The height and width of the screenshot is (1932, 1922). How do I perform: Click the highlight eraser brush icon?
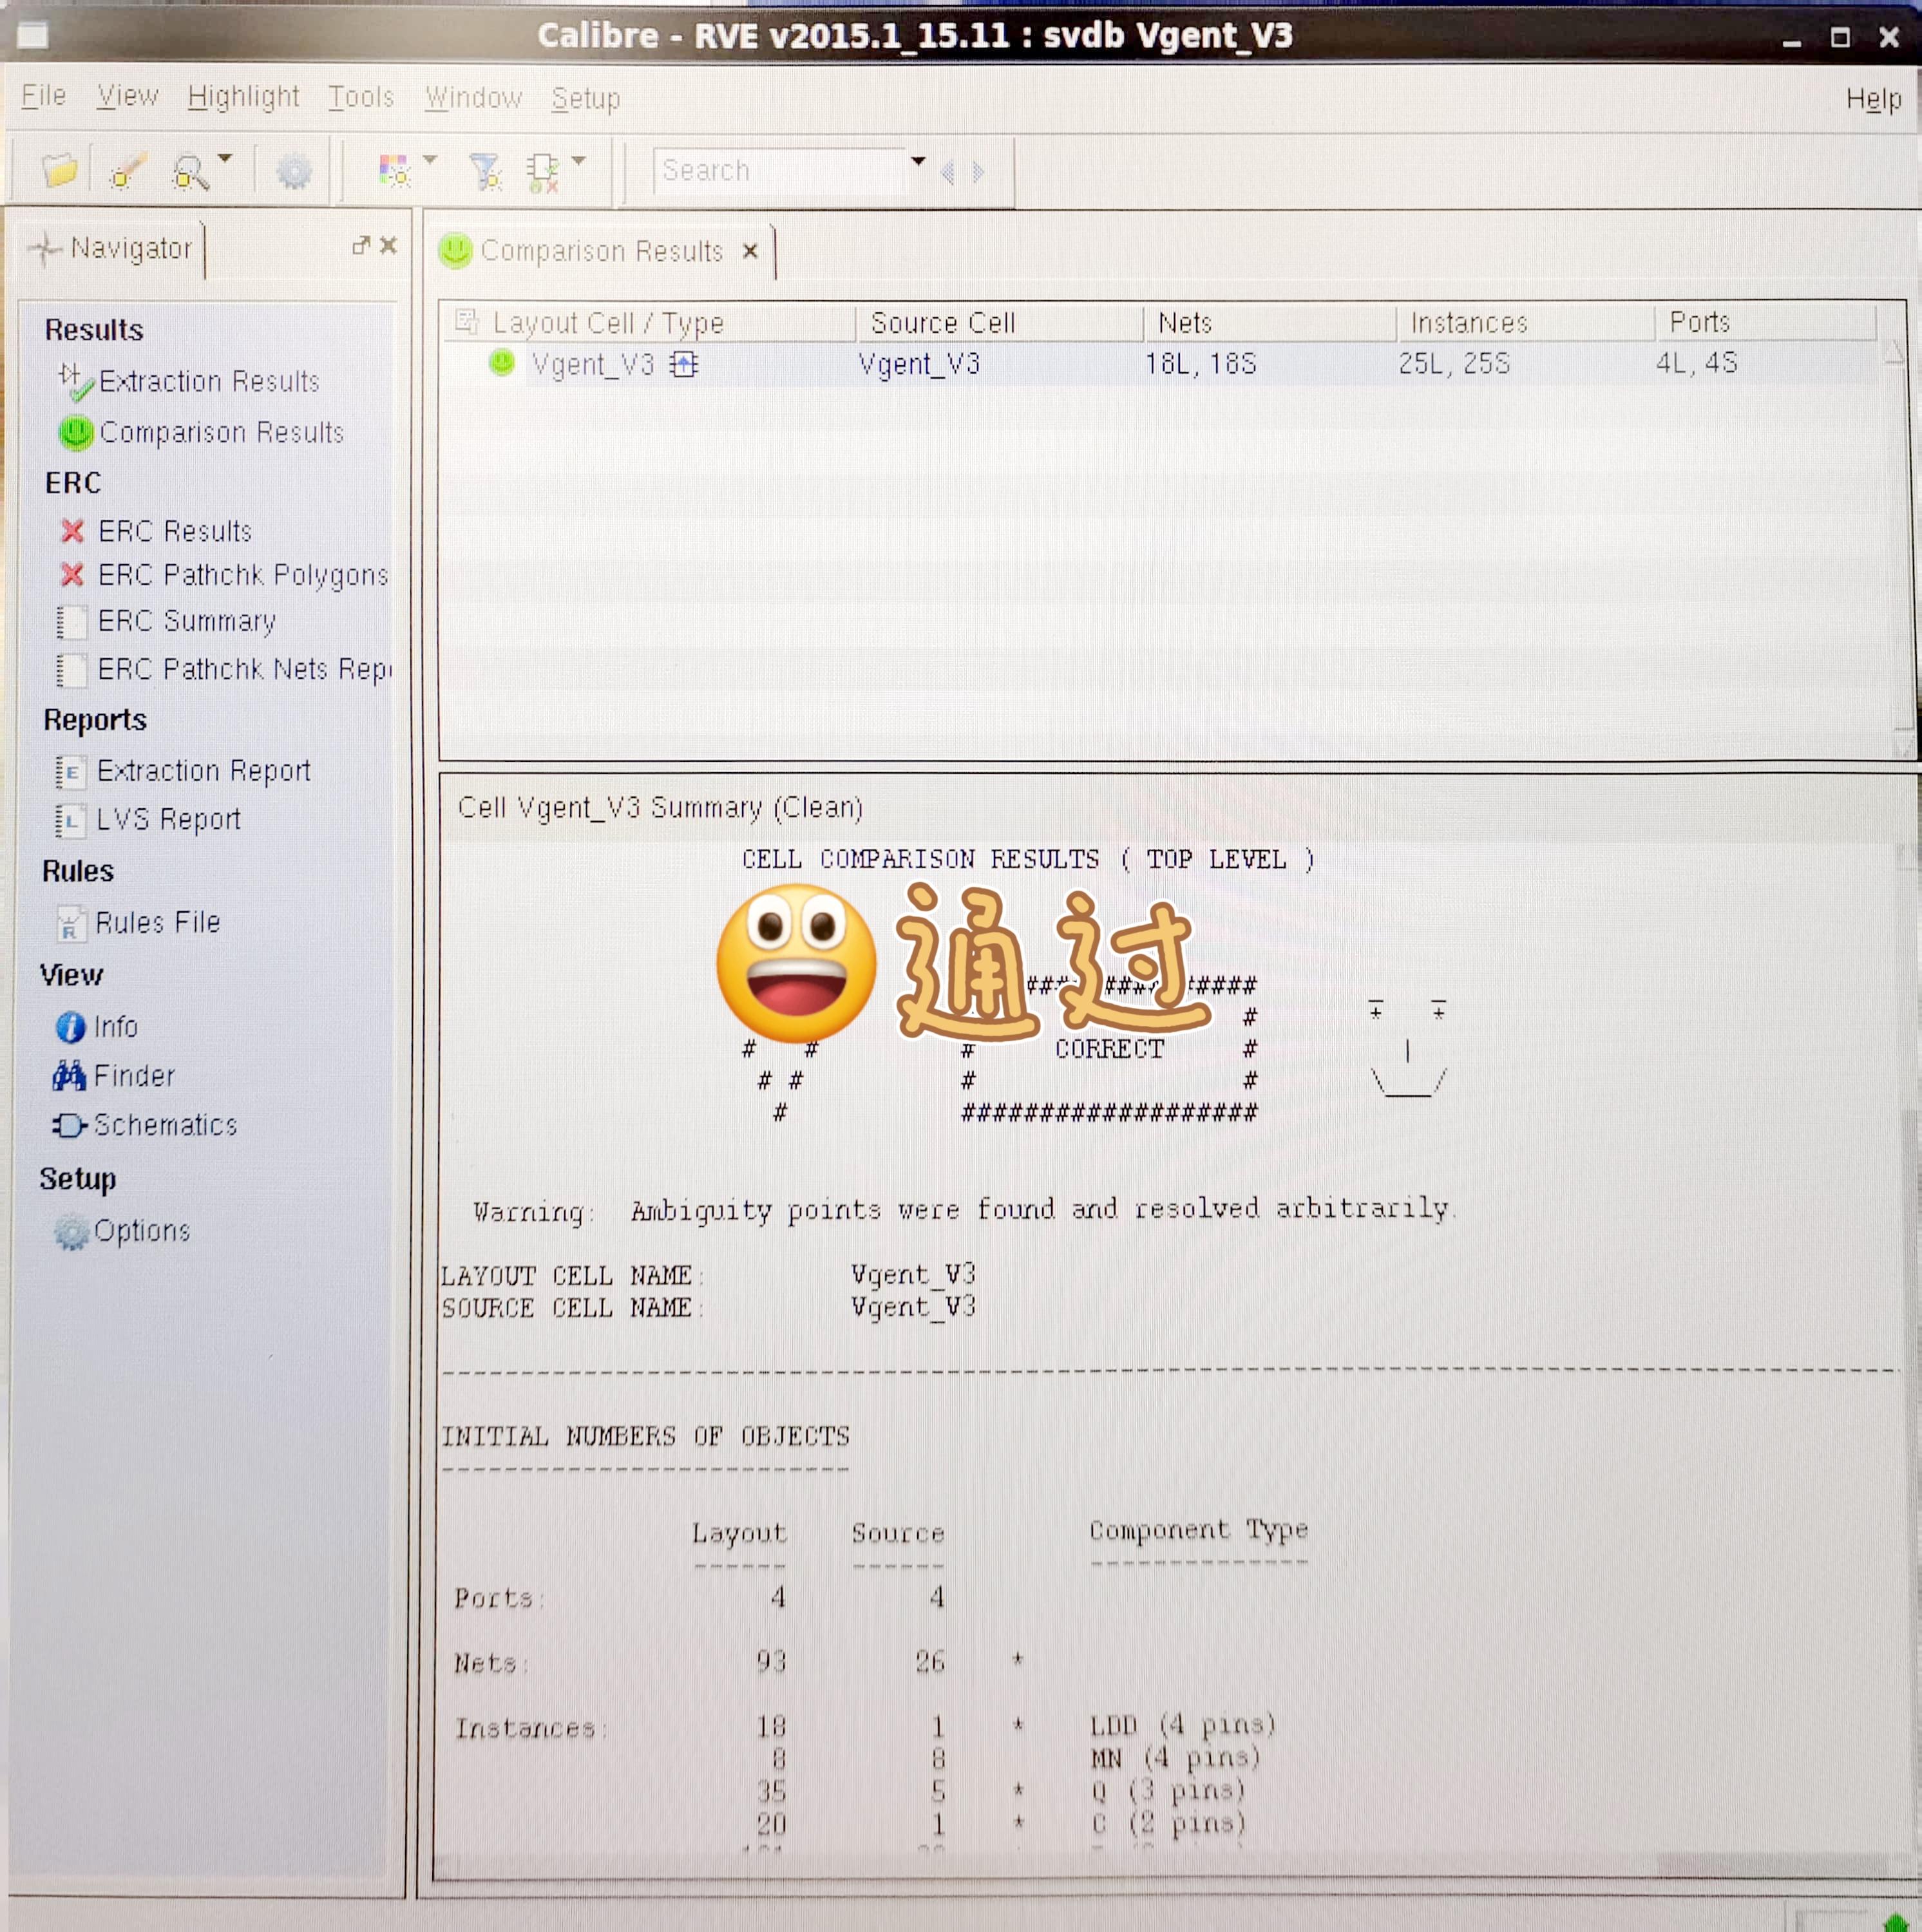tap(127, 172)
